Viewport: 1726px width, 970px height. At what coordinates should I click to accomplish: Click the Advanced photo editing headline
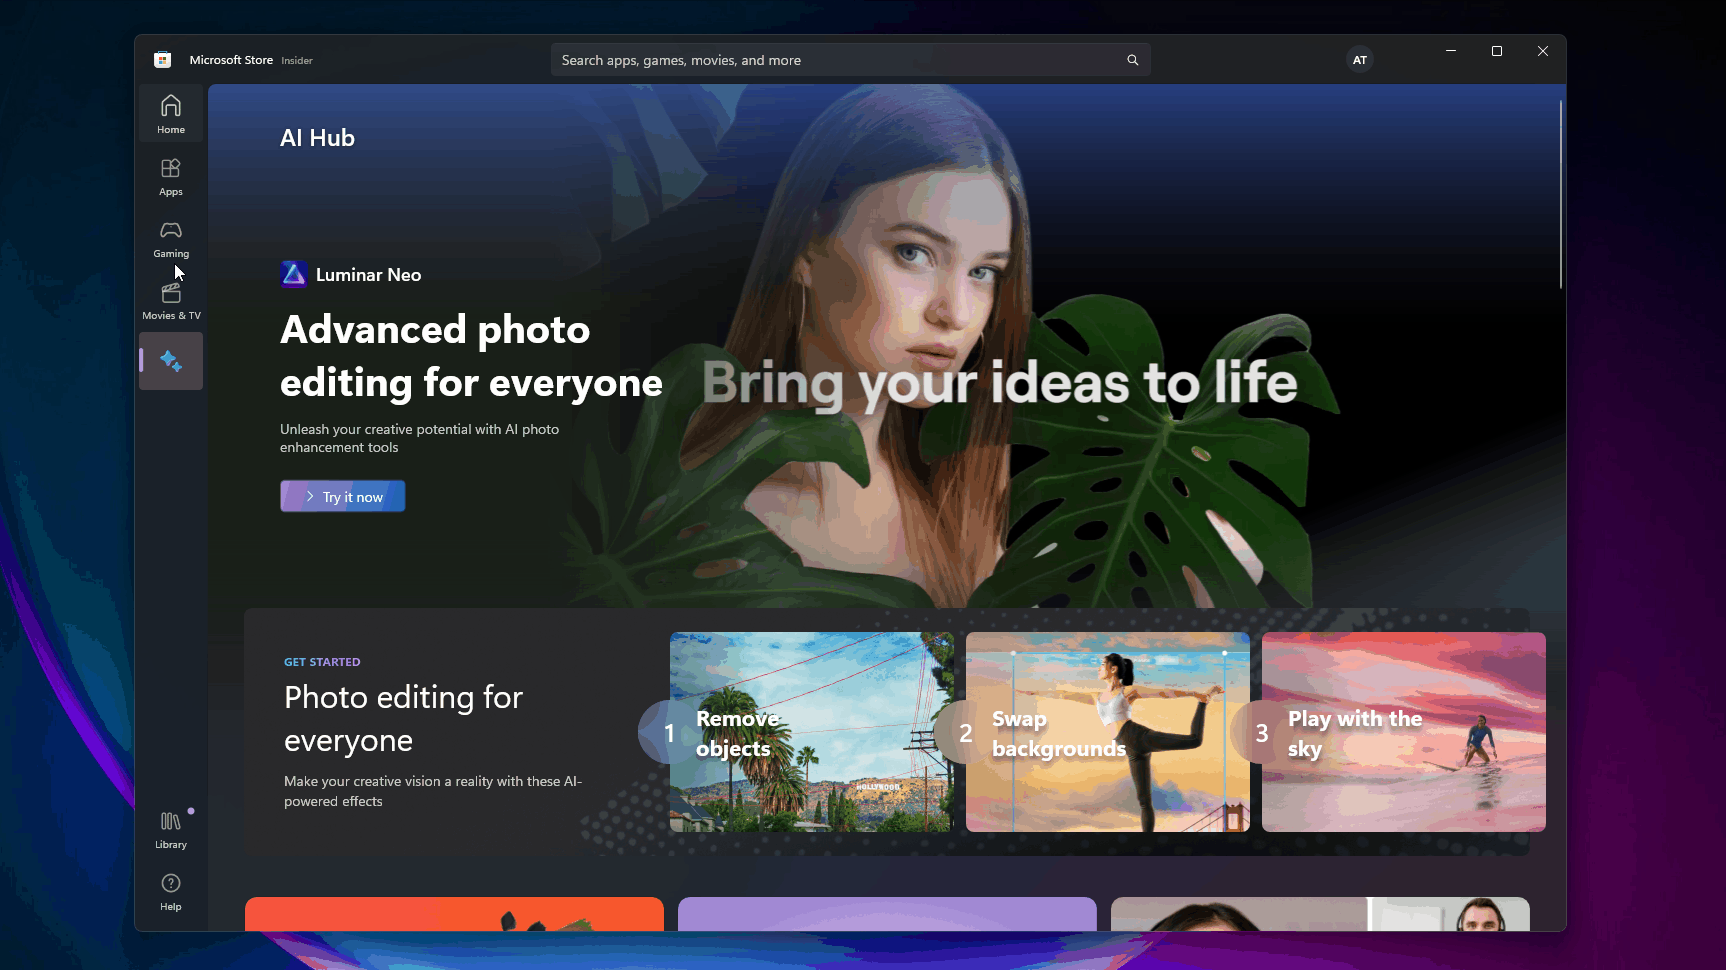pos(471,356)
